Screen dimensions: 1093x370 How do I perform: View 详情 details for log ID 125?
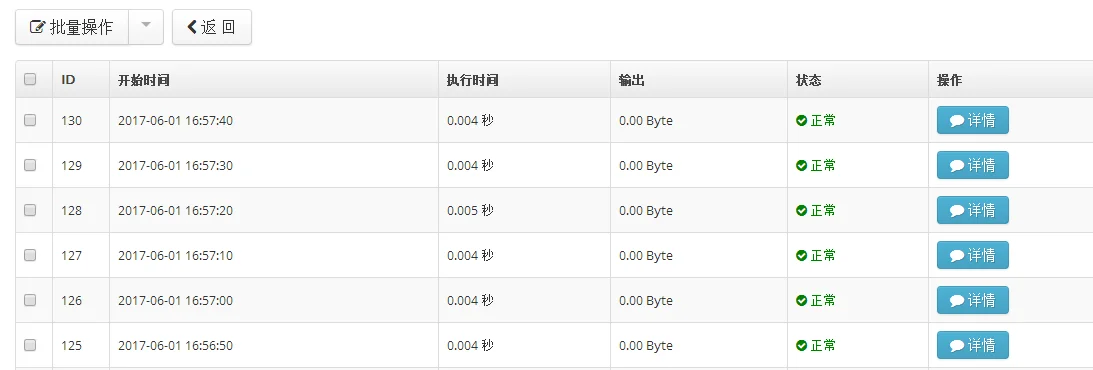972,345
